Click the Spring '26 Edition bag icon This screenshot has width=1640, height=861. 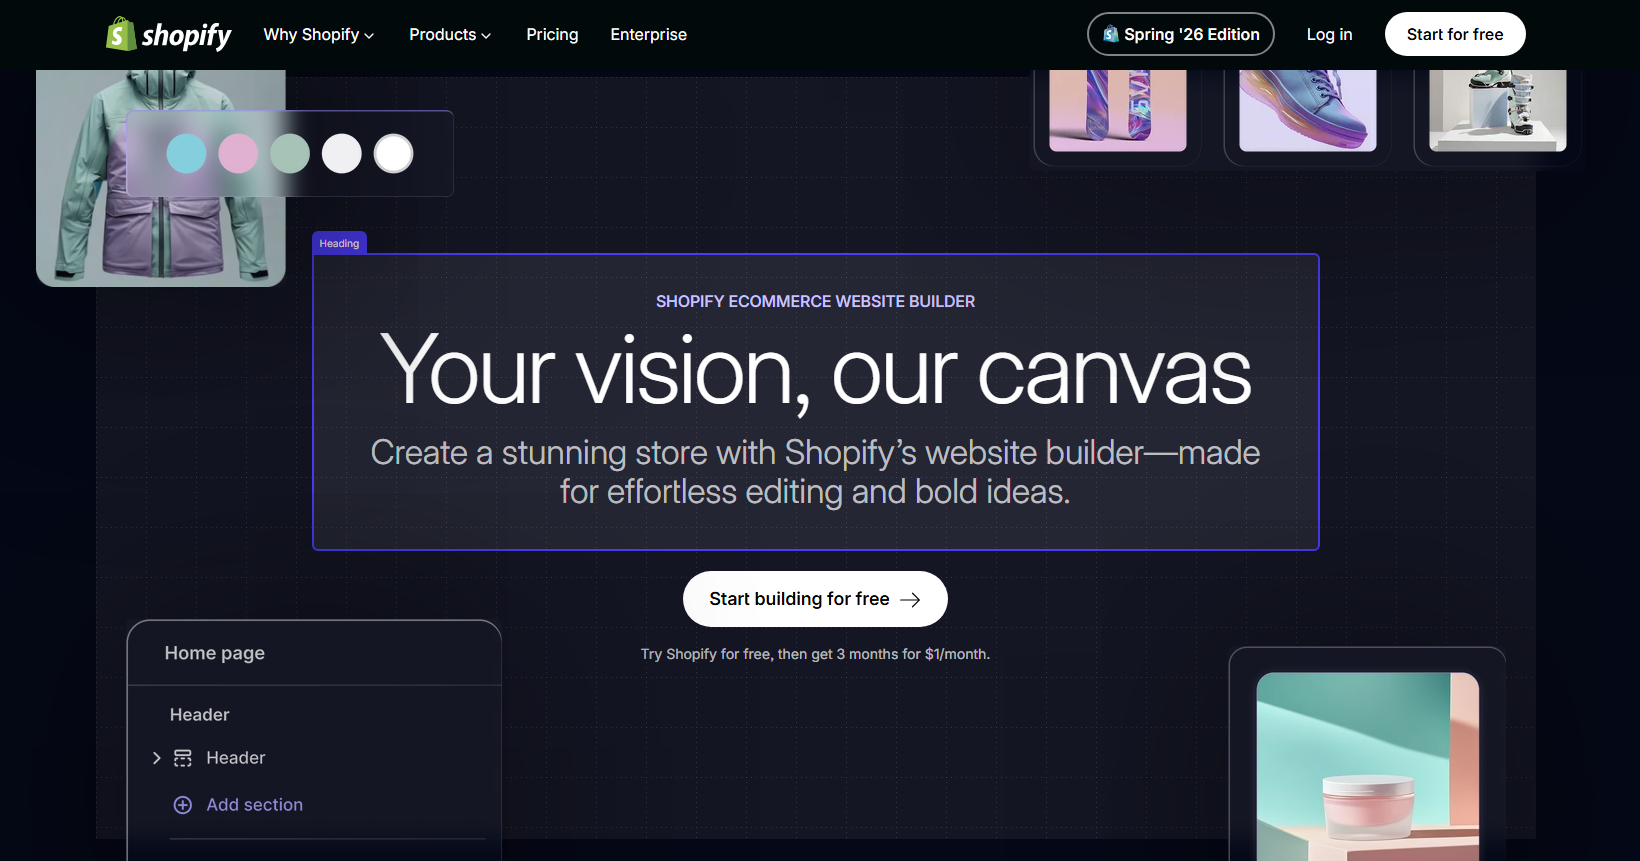pos(1111,34)
